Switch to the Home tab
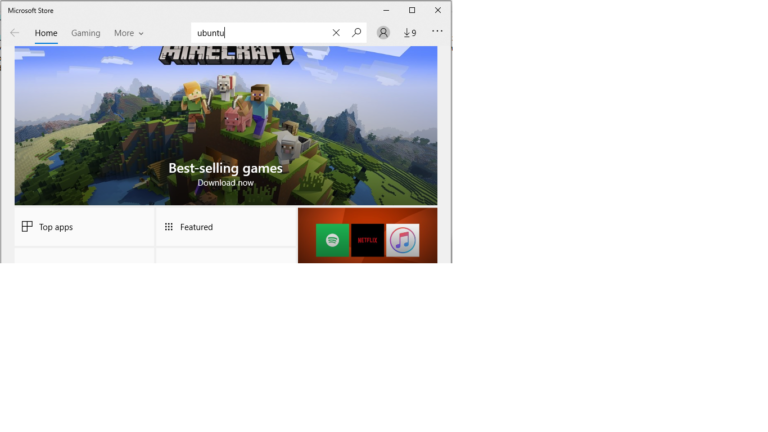This screenshot has height=432, width=768. 46,33
